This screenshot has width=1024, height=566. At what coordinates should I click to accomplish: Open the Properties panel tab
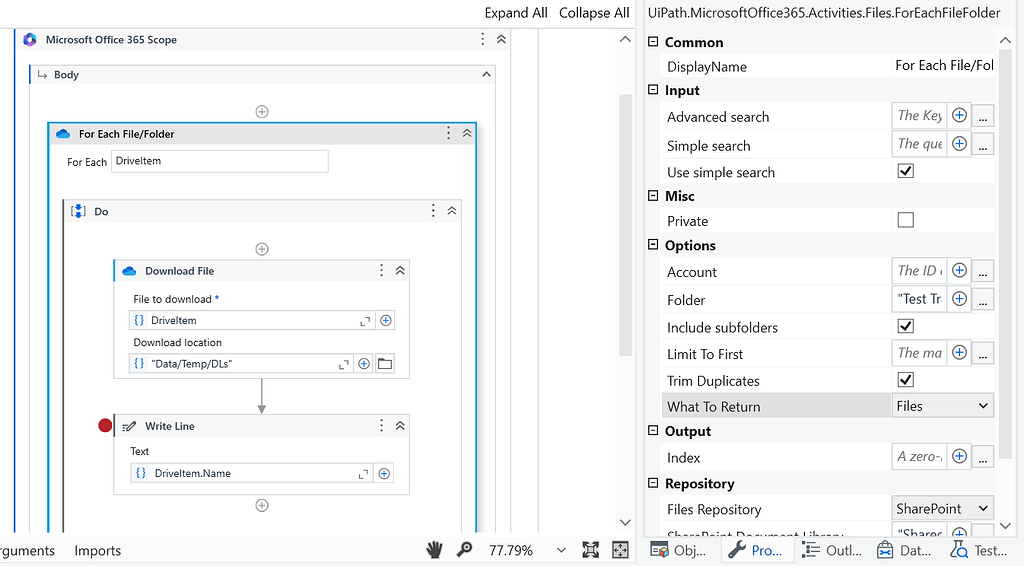click(757, 551)
